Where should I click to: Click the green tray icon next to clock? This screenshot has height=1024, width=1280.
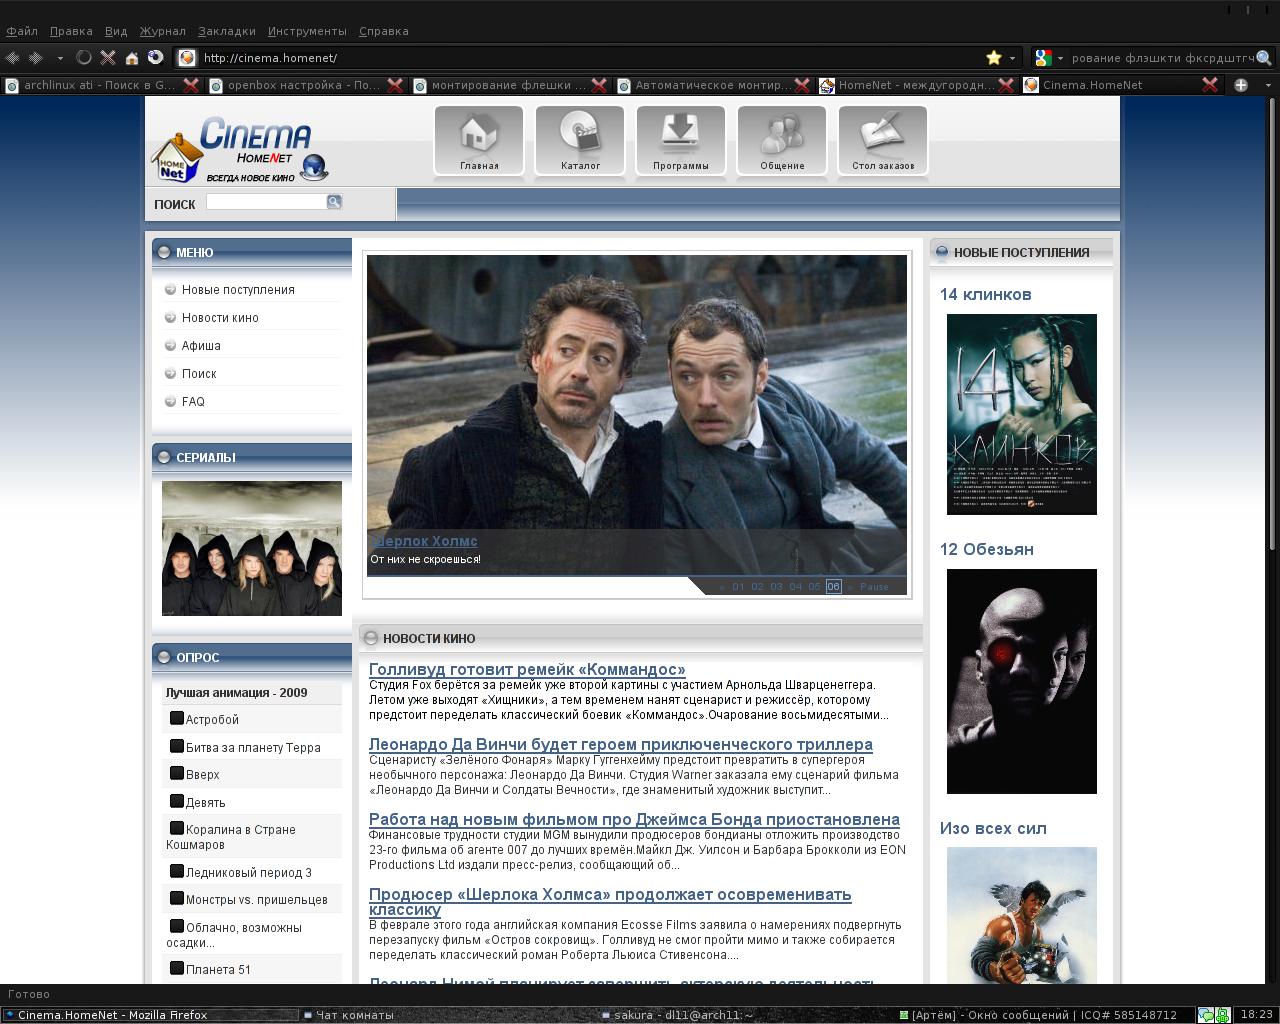(x=1222, y=1015)
